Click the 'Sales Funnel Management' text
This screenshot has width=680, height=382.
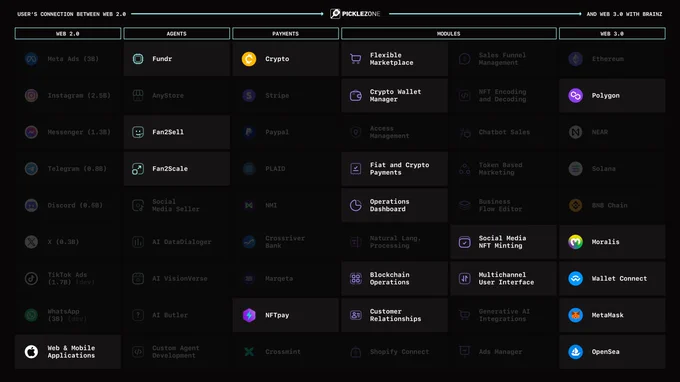click(x=502, y=59)
